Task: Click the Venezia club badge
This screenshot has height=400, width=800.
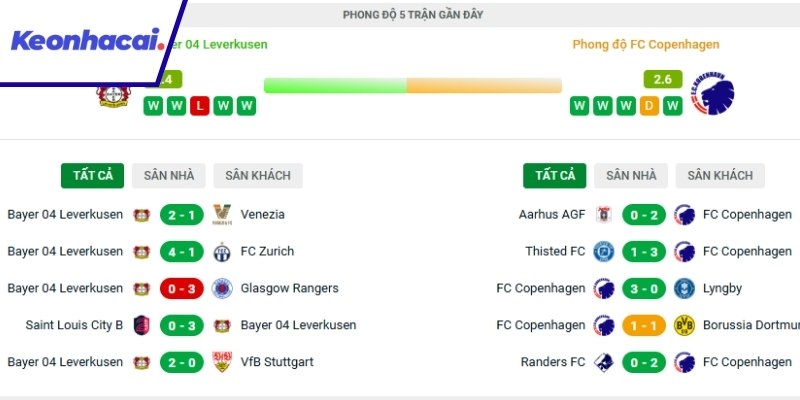Action: coord(222,214)
